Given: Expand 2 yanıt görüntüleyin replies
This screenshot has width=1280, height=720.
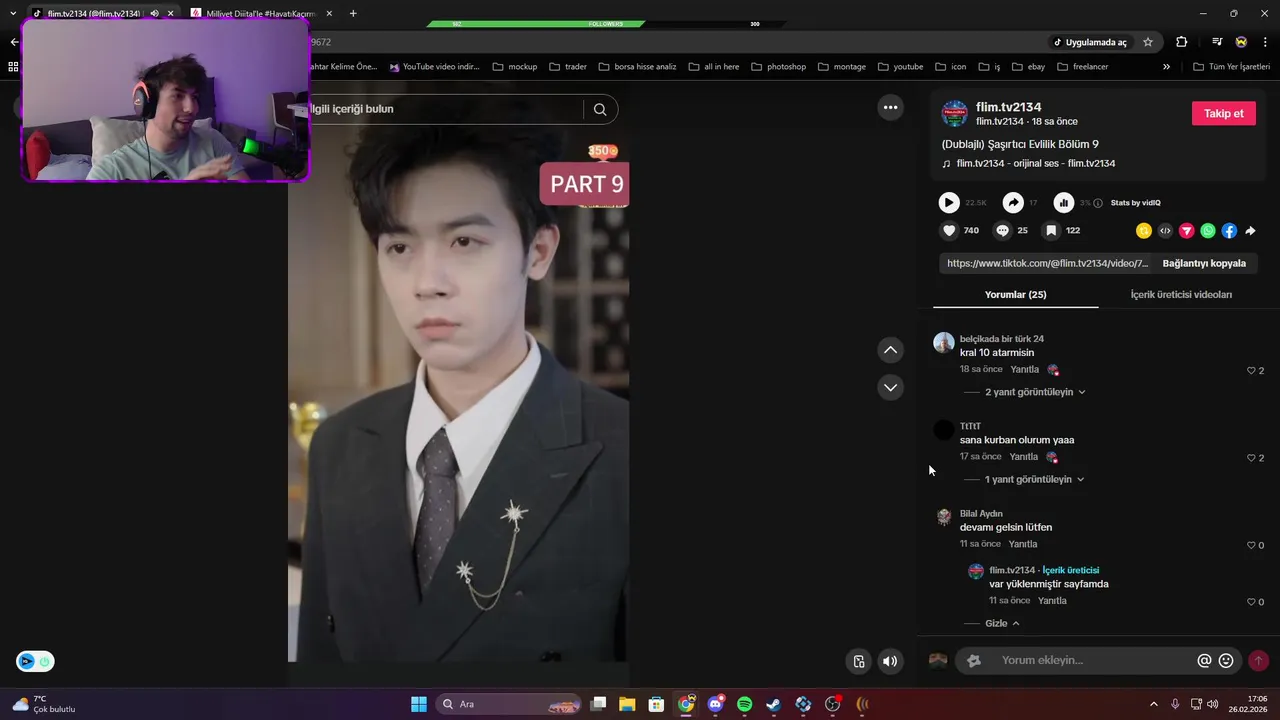Looking at the screenshot, I should (1035, 392).
